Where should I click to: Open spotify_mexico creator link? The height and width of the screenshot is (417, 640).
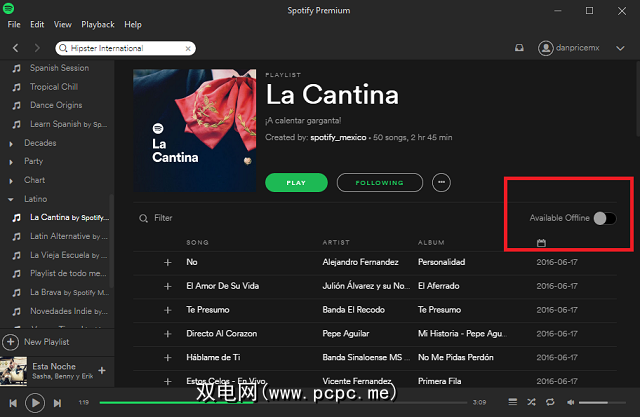click(338, 138)
